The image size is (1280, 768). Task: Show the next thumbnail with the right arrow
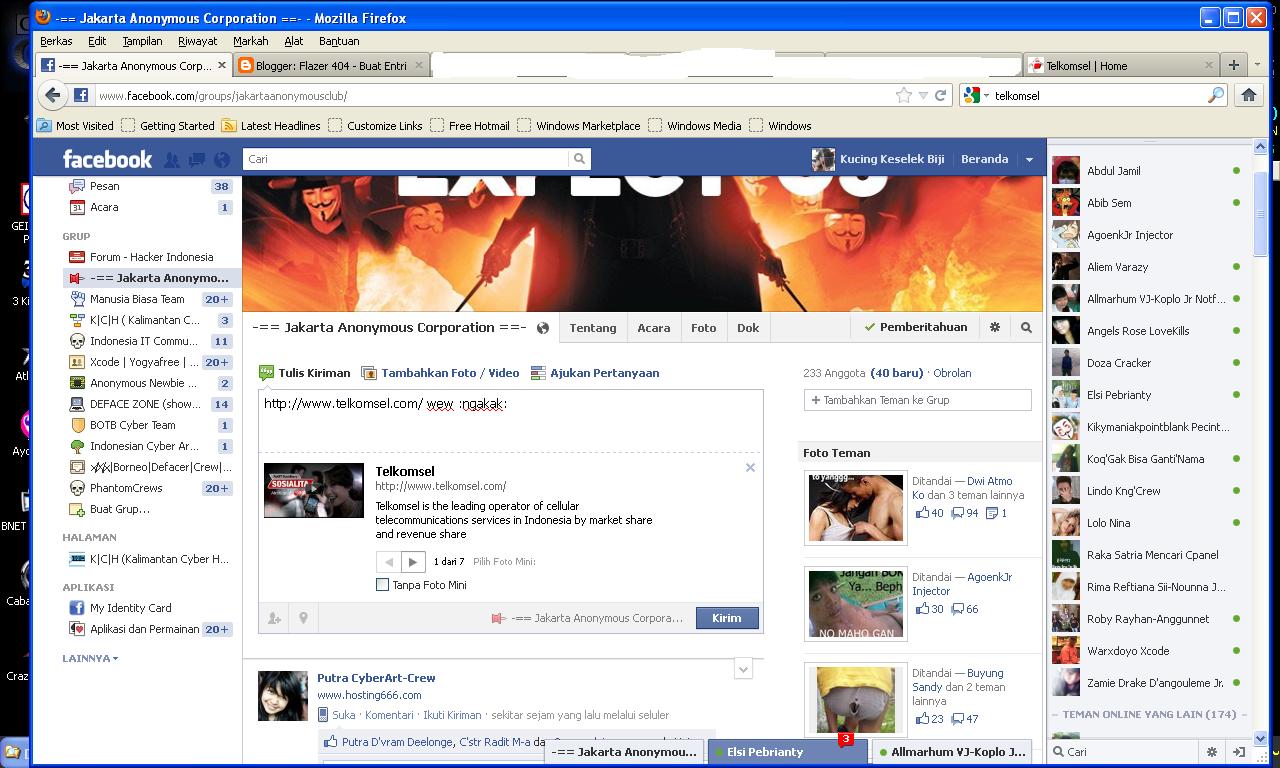pyautogui.click(x=413, y=562)
